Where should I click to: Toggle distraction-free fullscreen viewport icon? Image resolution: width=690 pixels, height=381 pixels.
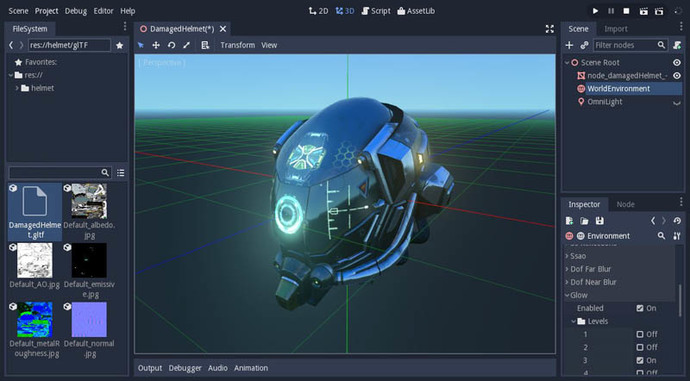click(550, 29)
